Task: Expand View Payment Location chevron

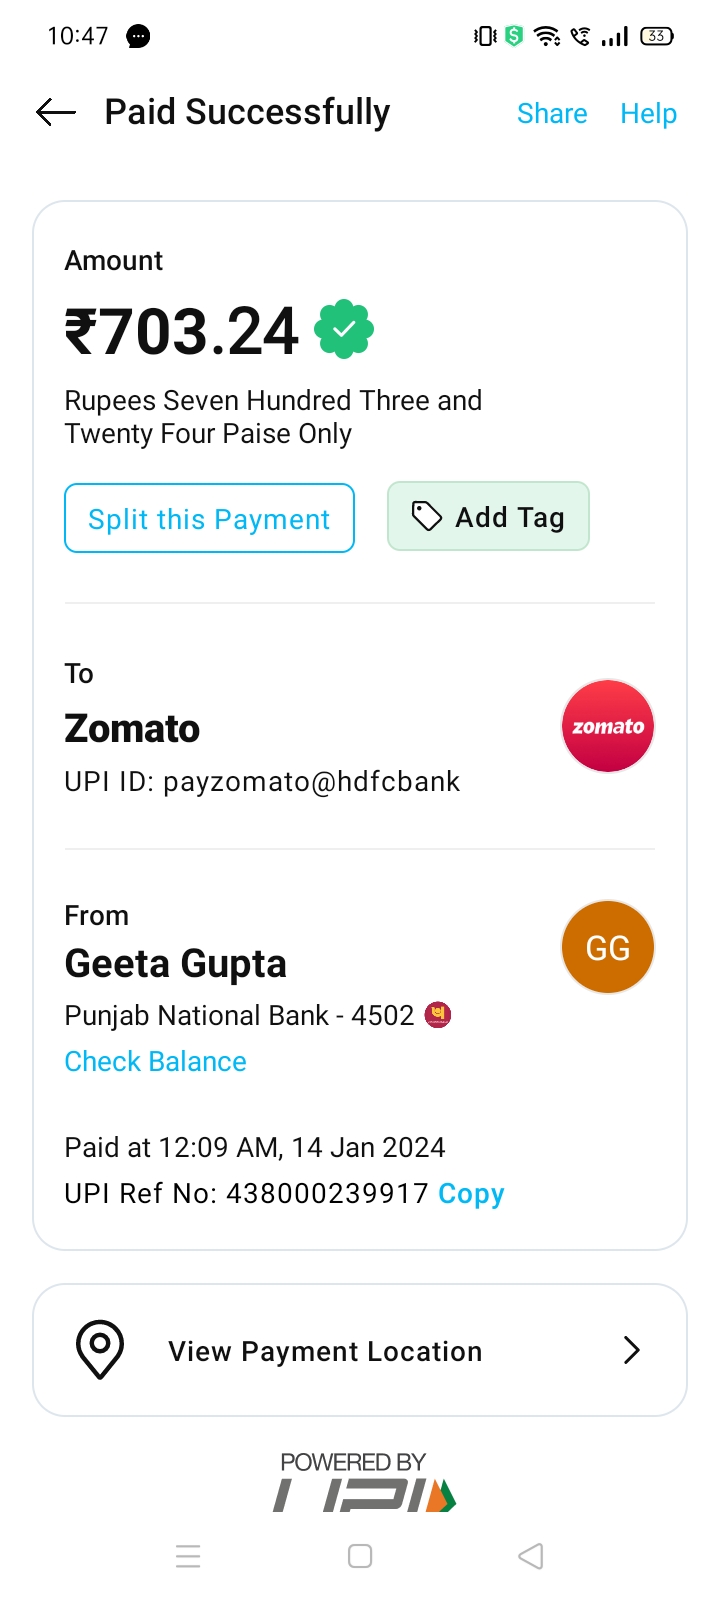Action: pyautogui.click(x=631, y=1350)
